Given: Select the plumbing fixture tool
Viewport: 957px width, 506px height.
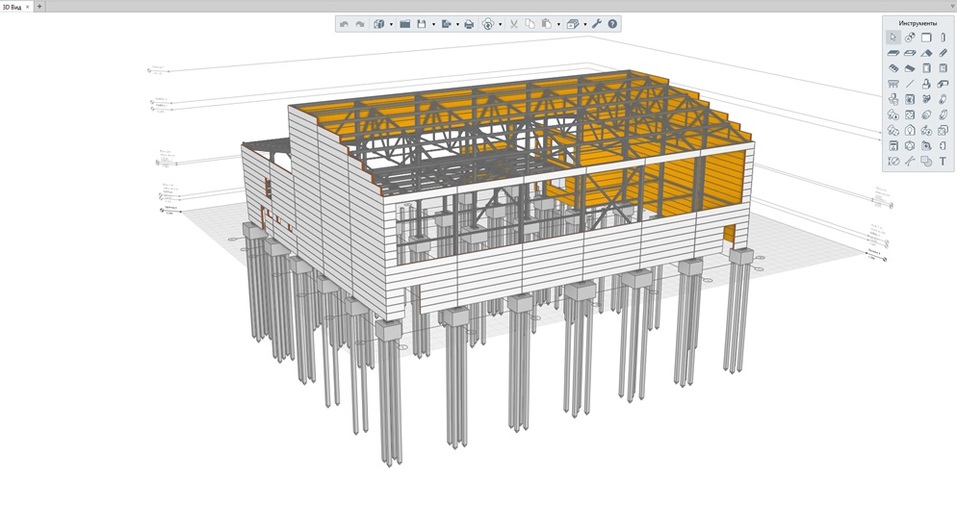Looking at the screenshot, I should pos(893,99).
